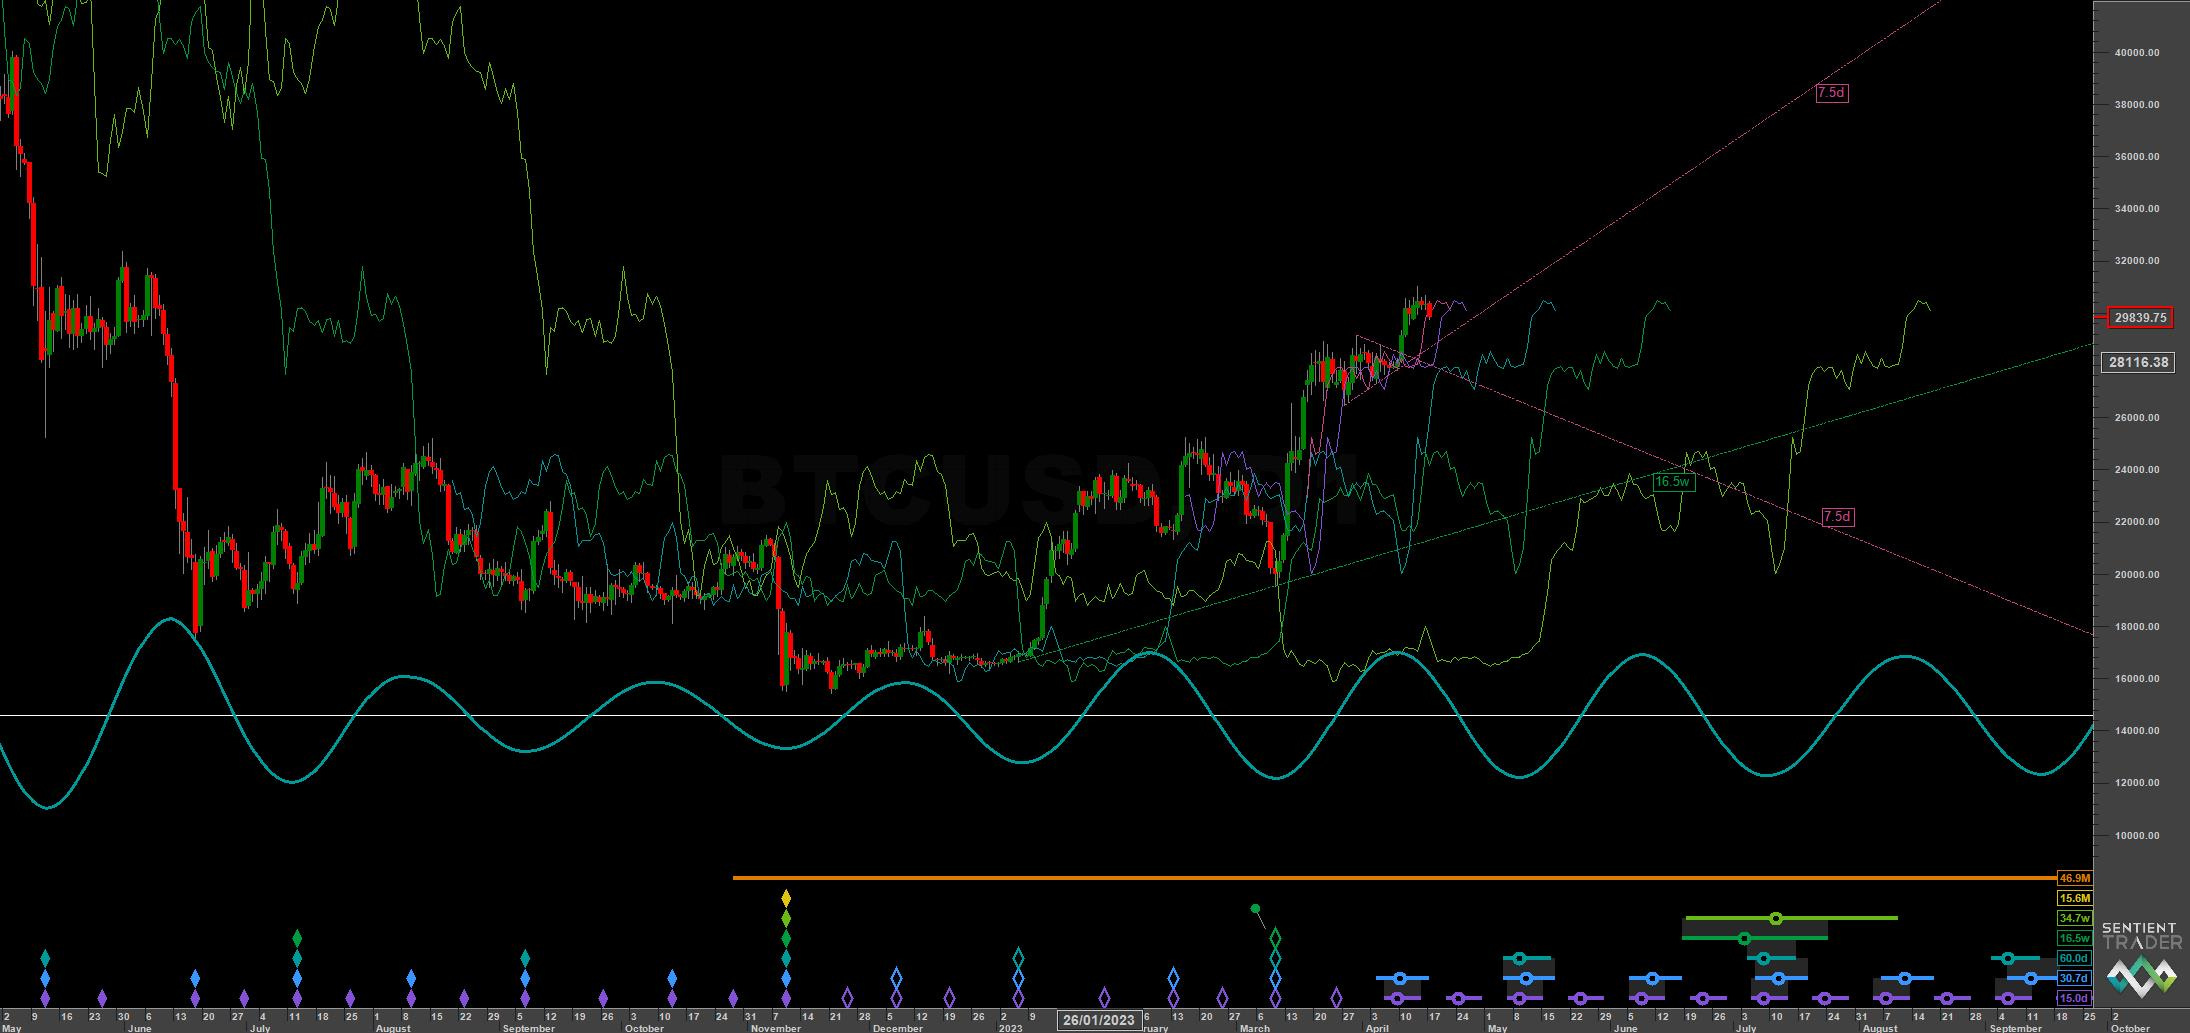Click the circle marker on the green 34.7w band
Viewport: 2190px width, 1033px height.
(x=1776, y=916)
